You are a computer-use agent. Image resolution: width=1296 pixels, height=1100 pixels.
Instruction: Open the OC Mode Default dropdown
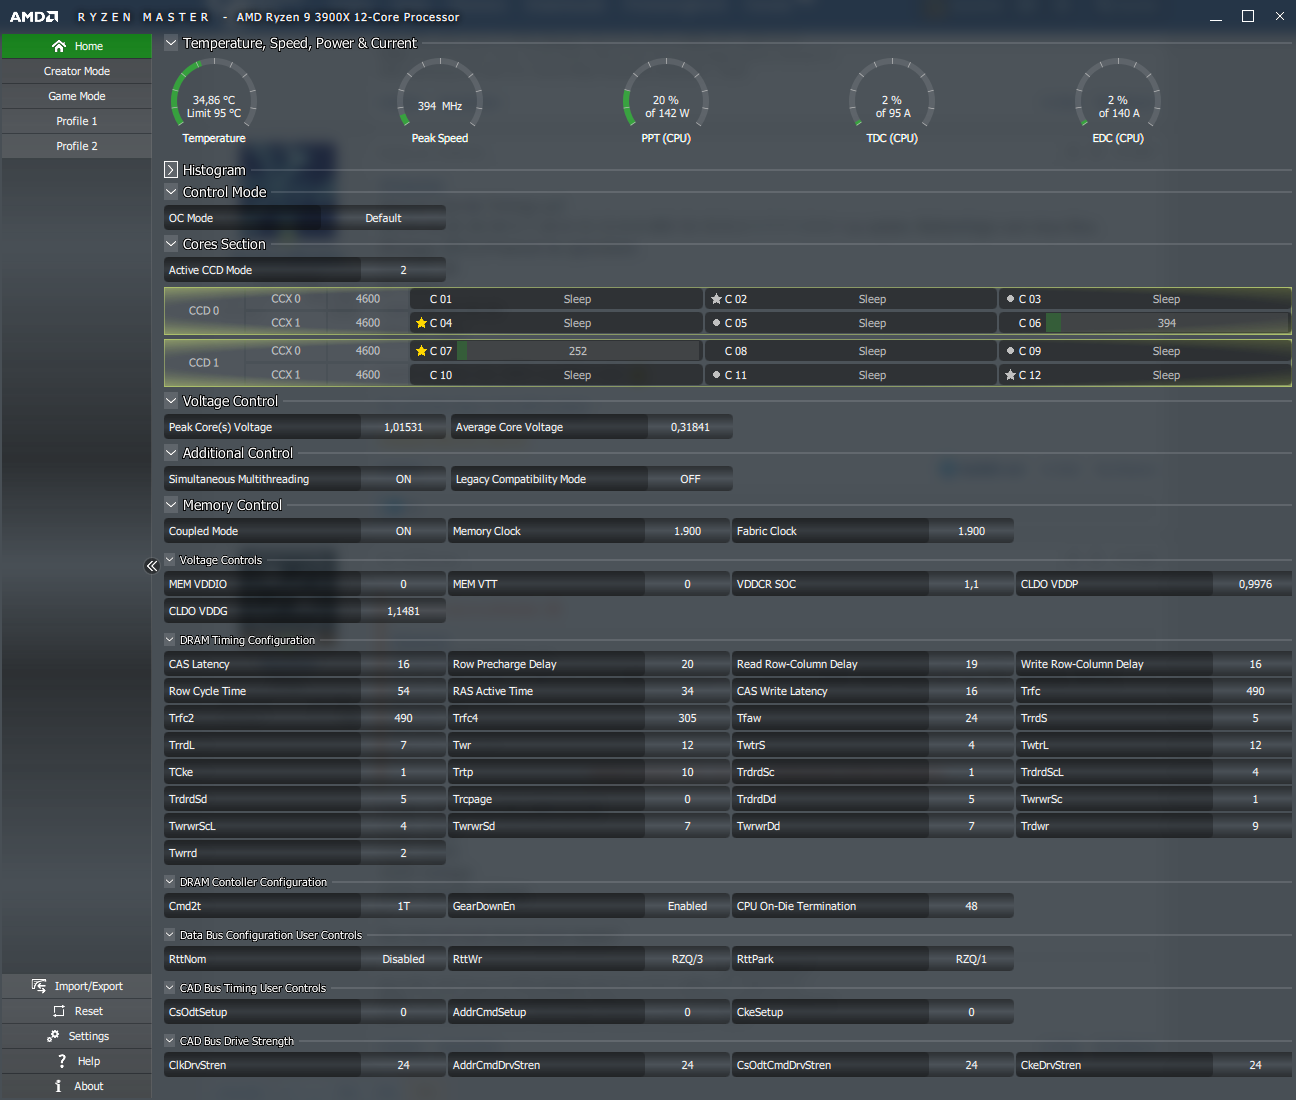coord(383,218)
